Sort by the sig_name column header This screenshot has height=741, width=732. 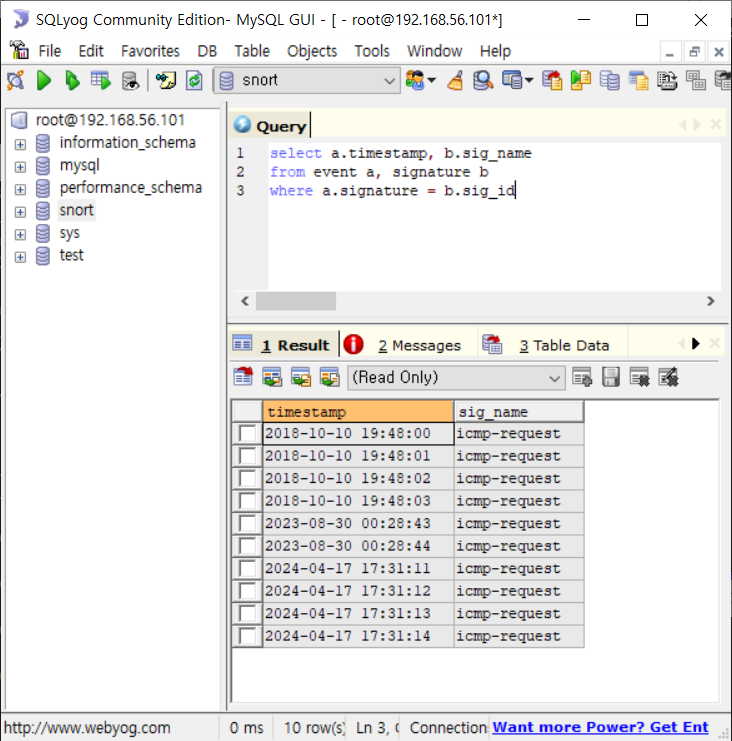(518, 412)
